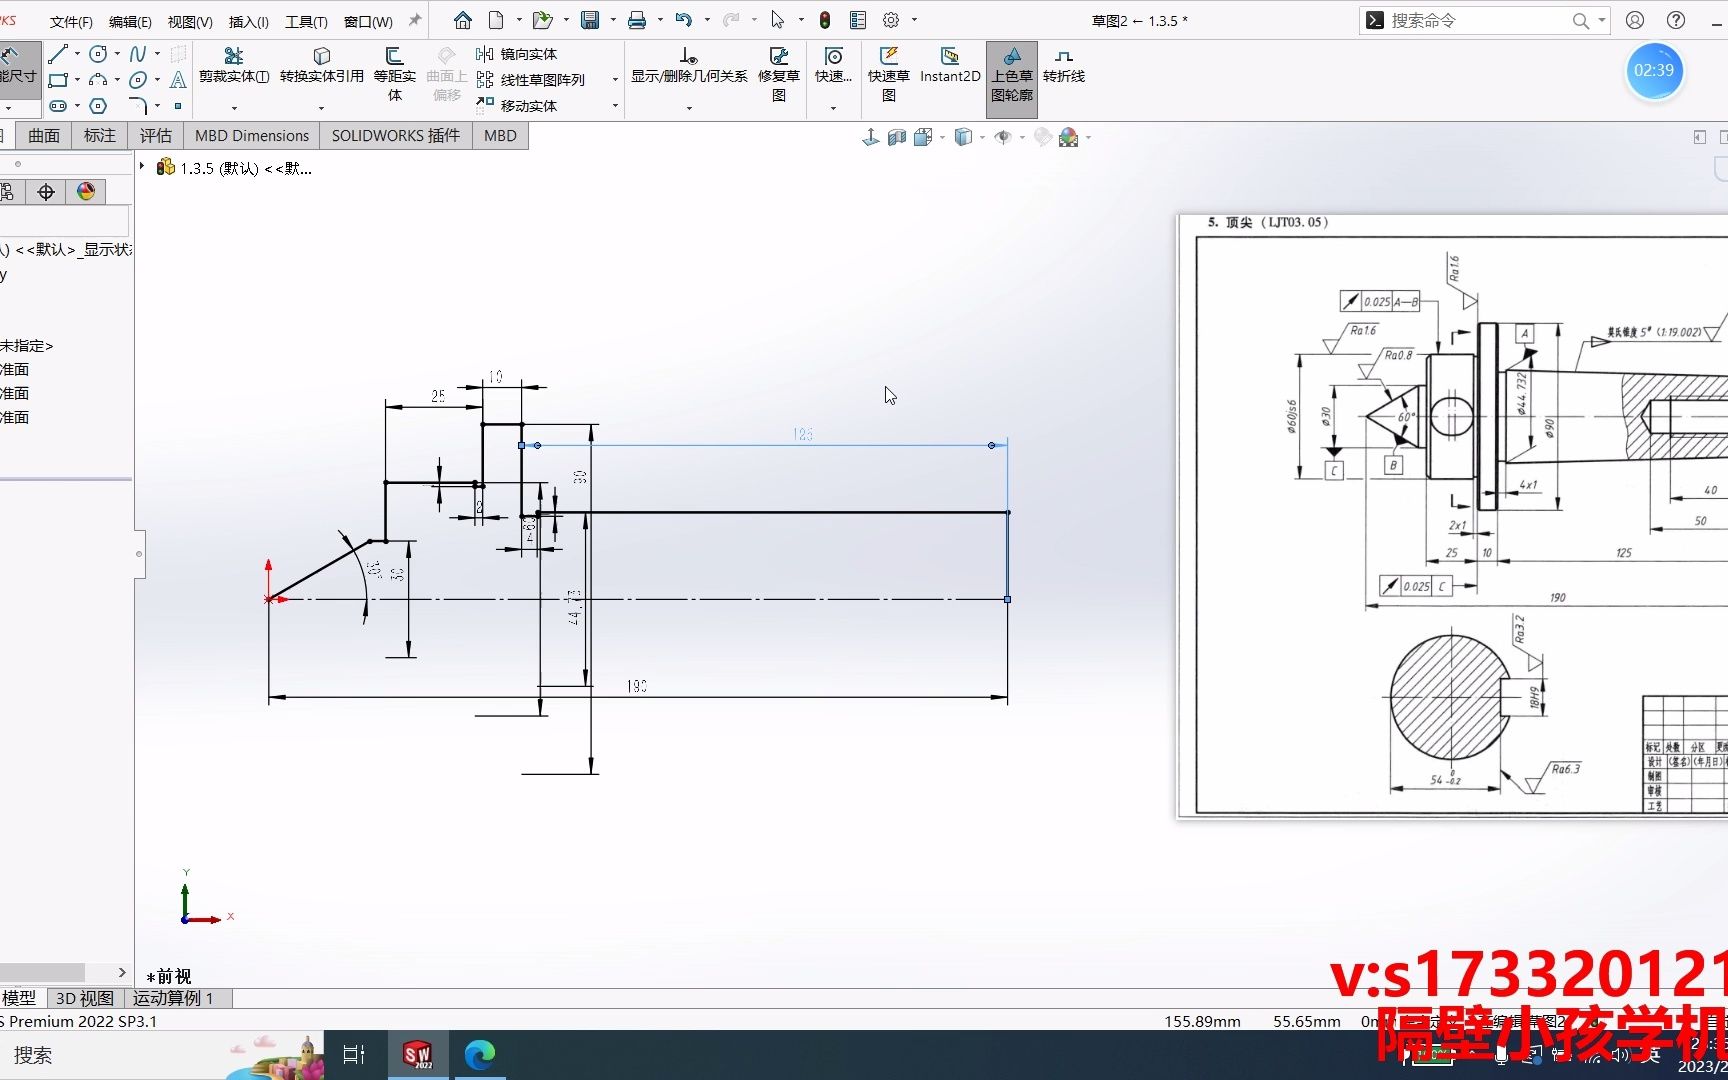The height and width of the screenshot is (1080, 1728).
Task: Open the appearance color sphere in left panel
Action: point(85,191)
